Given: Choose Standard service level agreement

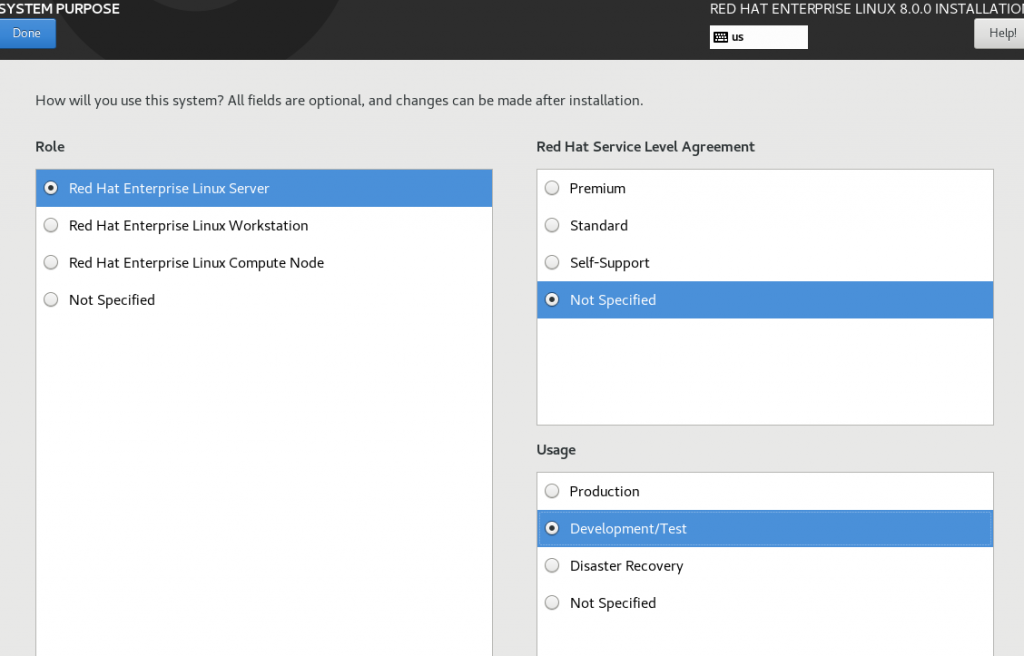Looking at the screenshot, I should tap(598, 226).
